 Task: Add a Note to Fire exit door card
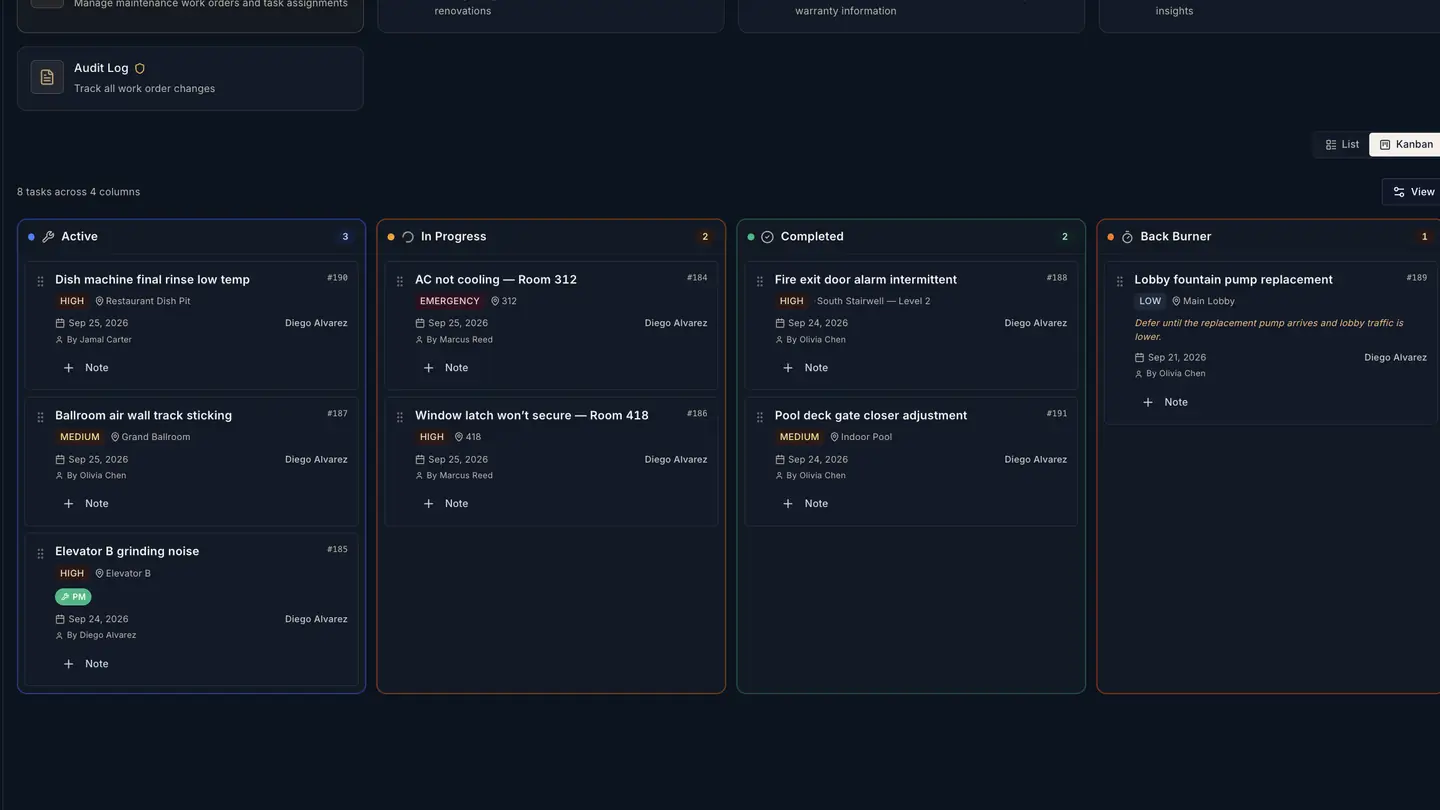click(x=806, y=368)
